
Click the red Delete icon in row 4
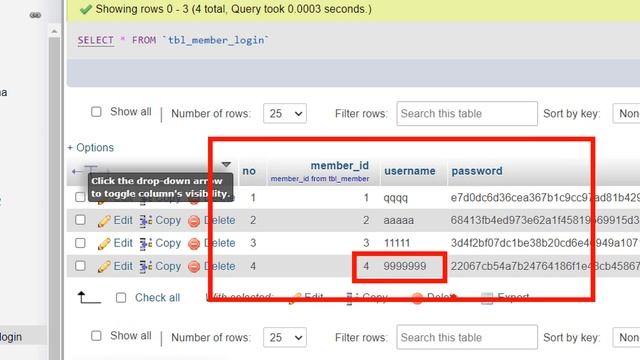(194, 267)
